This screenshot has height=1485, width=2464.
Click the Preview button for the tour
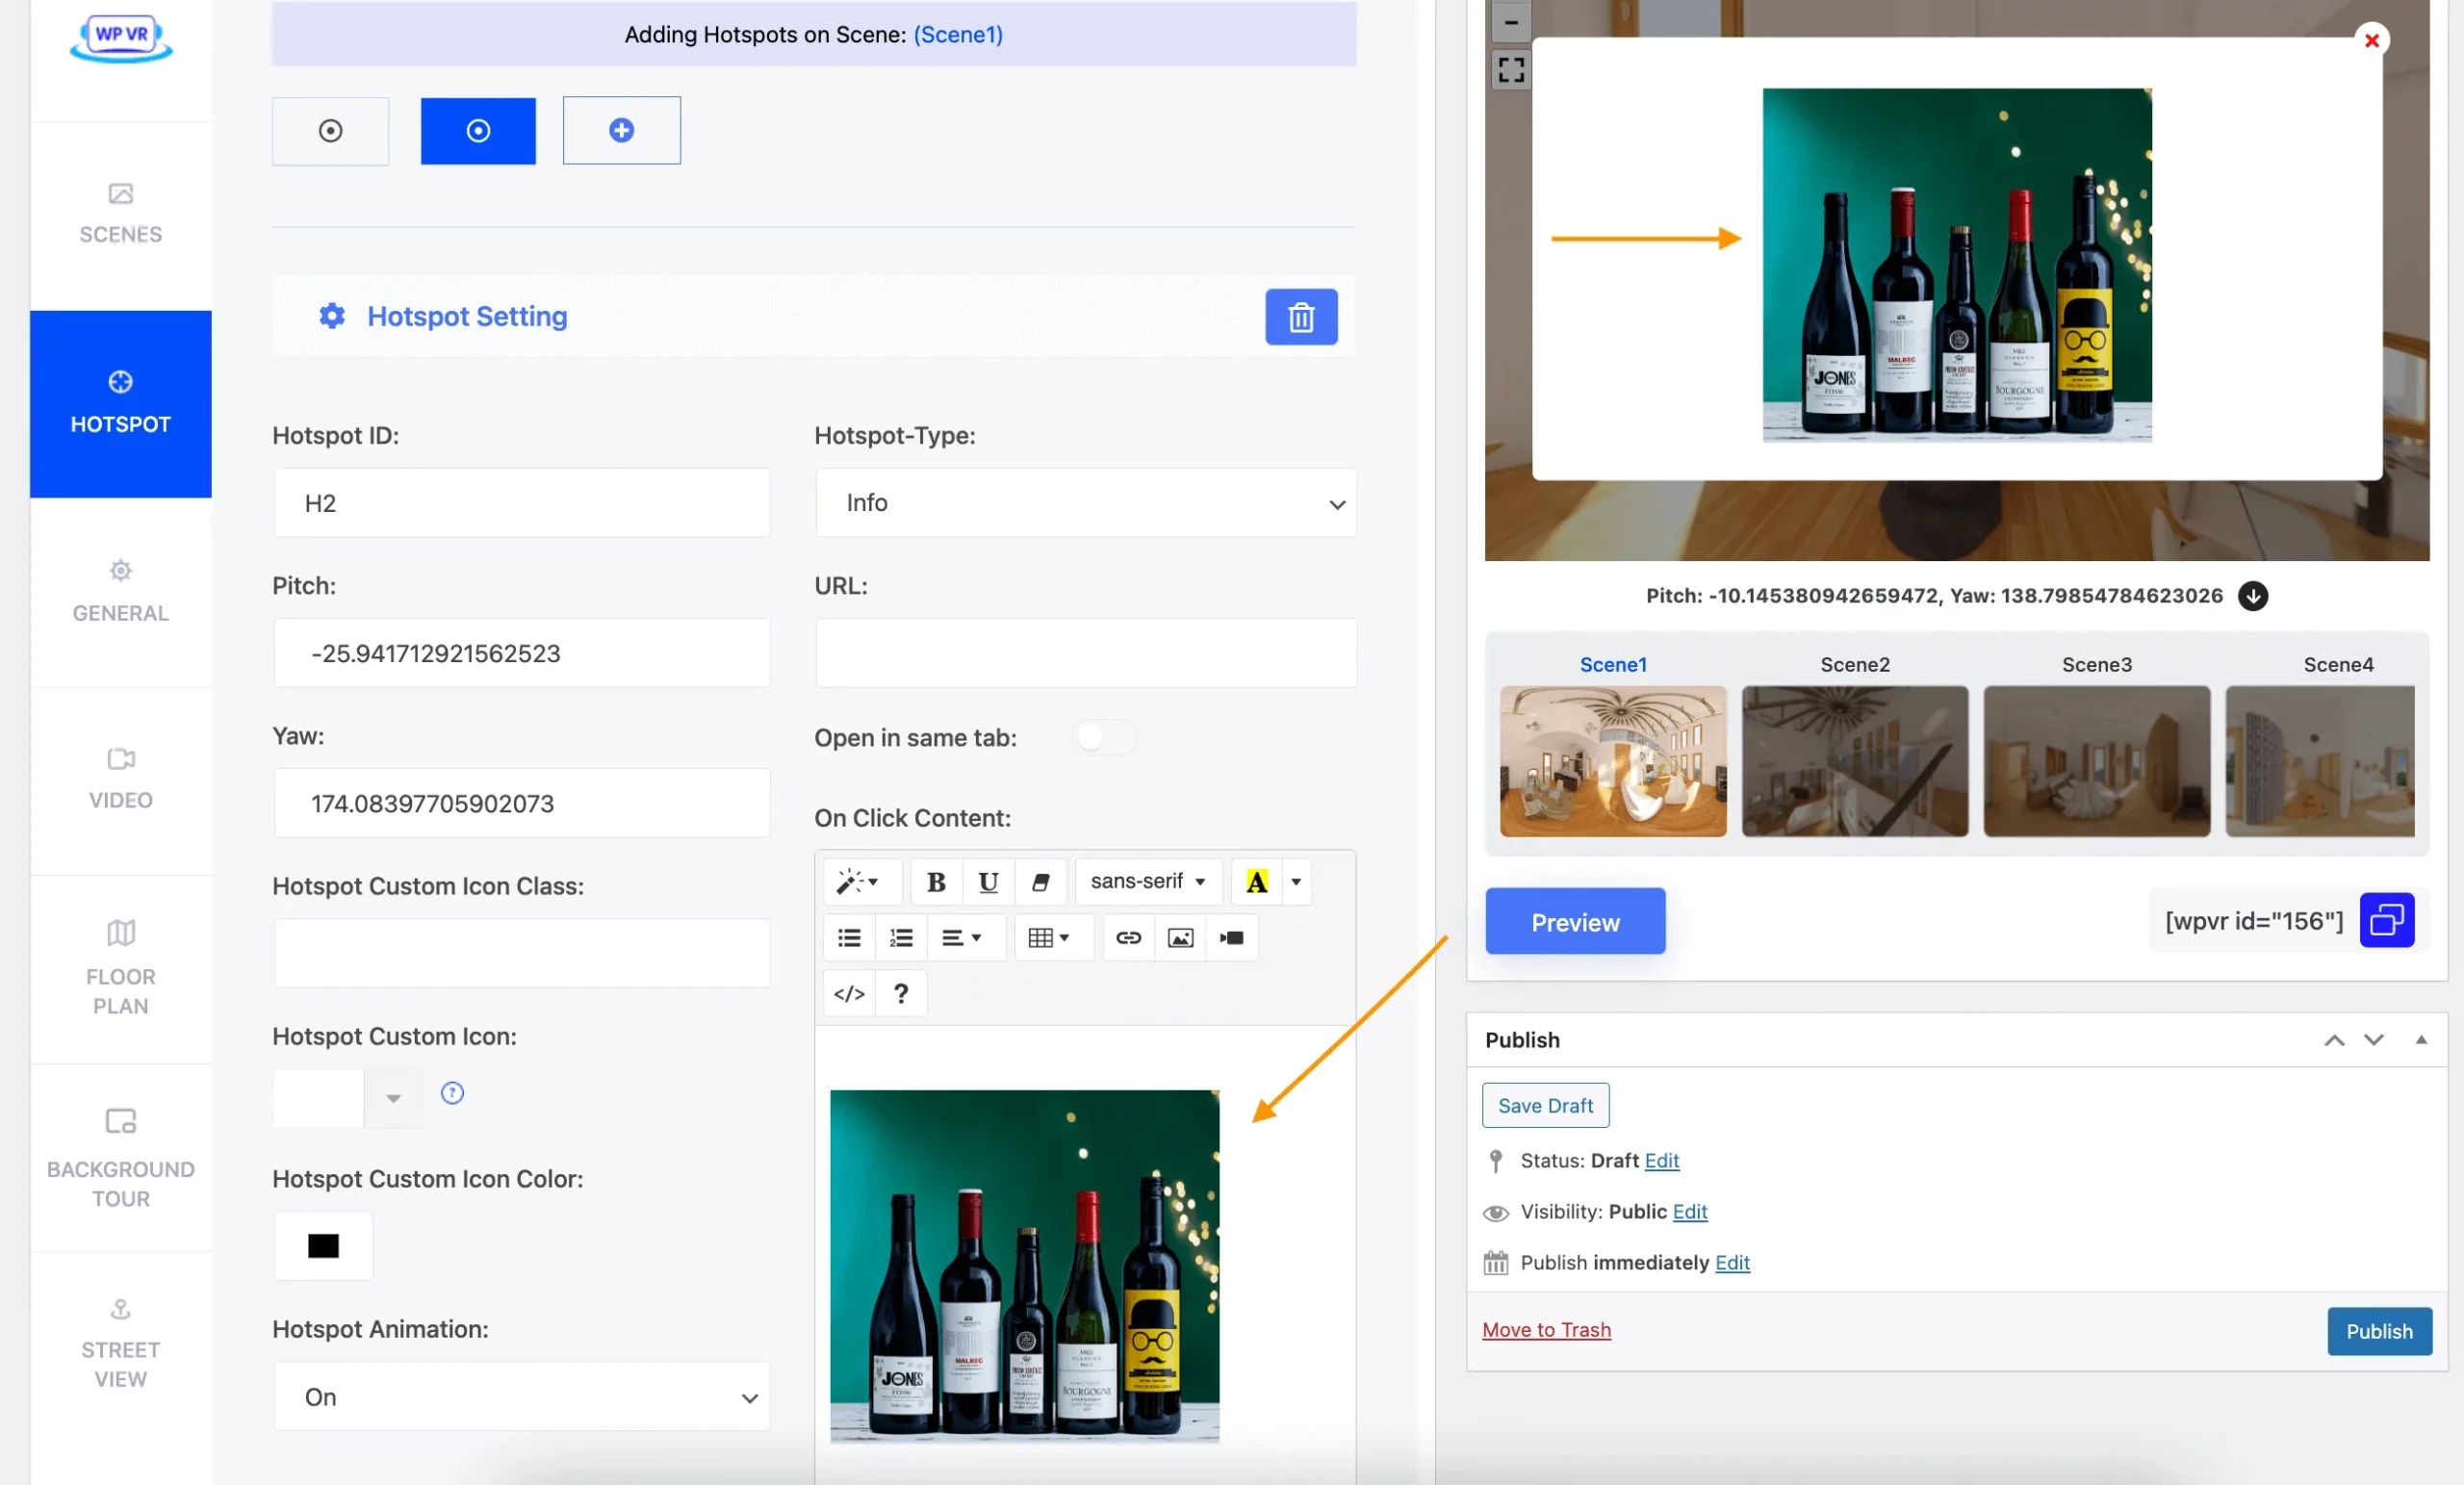coord(1576,920)
